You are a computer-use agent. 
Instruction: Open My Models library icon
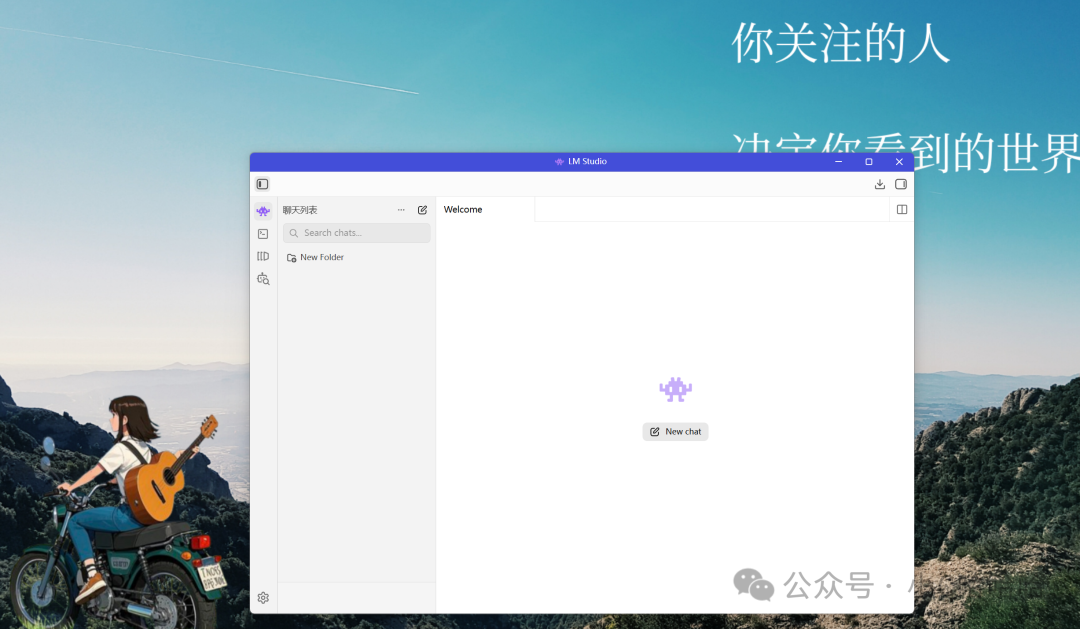coord(263,256)
